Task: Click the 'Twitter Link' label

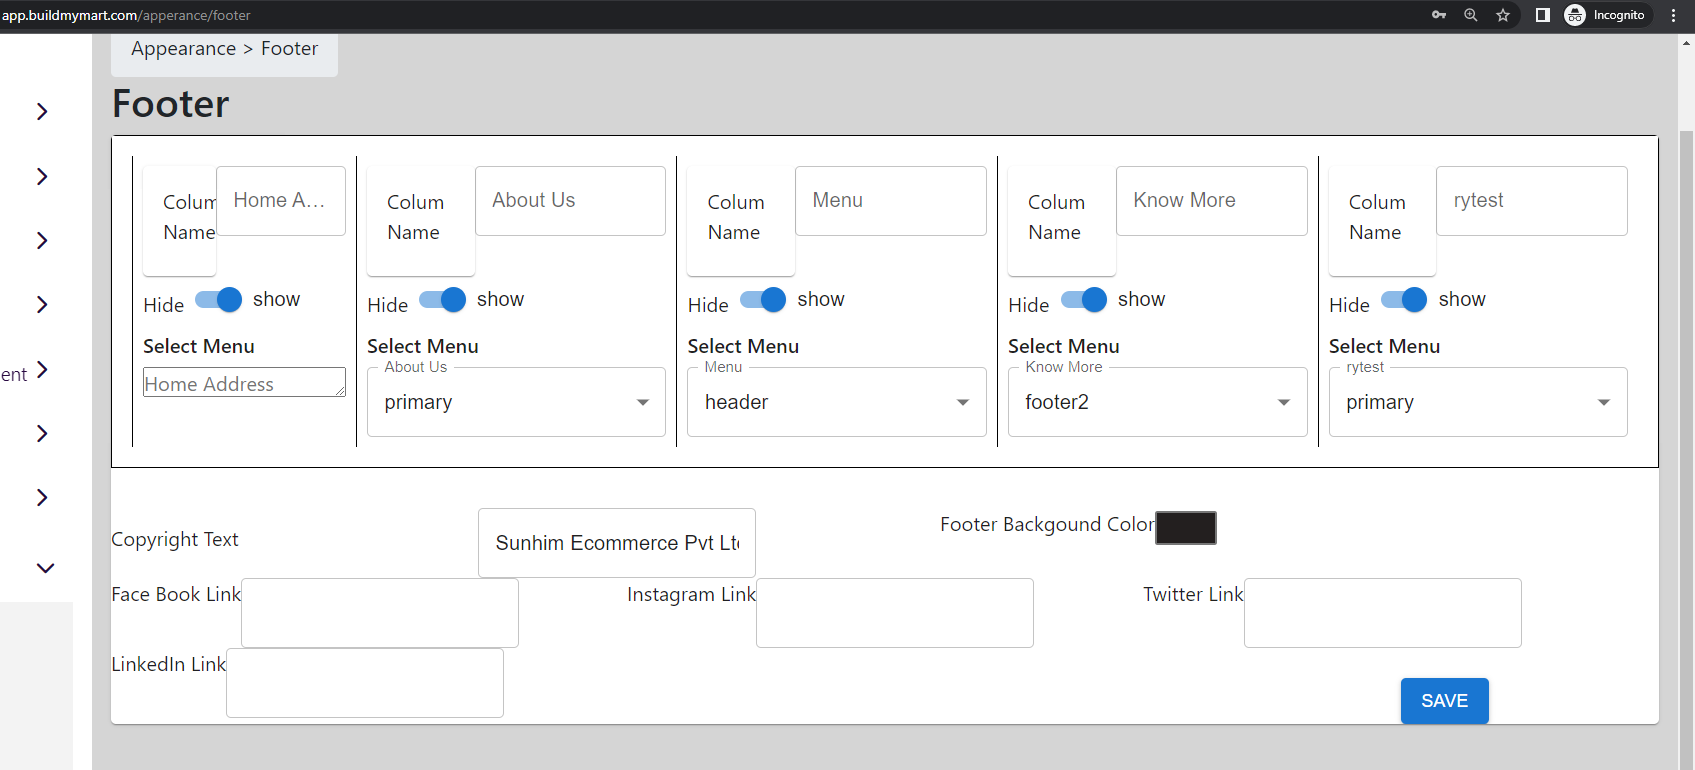Action: point(1193,594)
